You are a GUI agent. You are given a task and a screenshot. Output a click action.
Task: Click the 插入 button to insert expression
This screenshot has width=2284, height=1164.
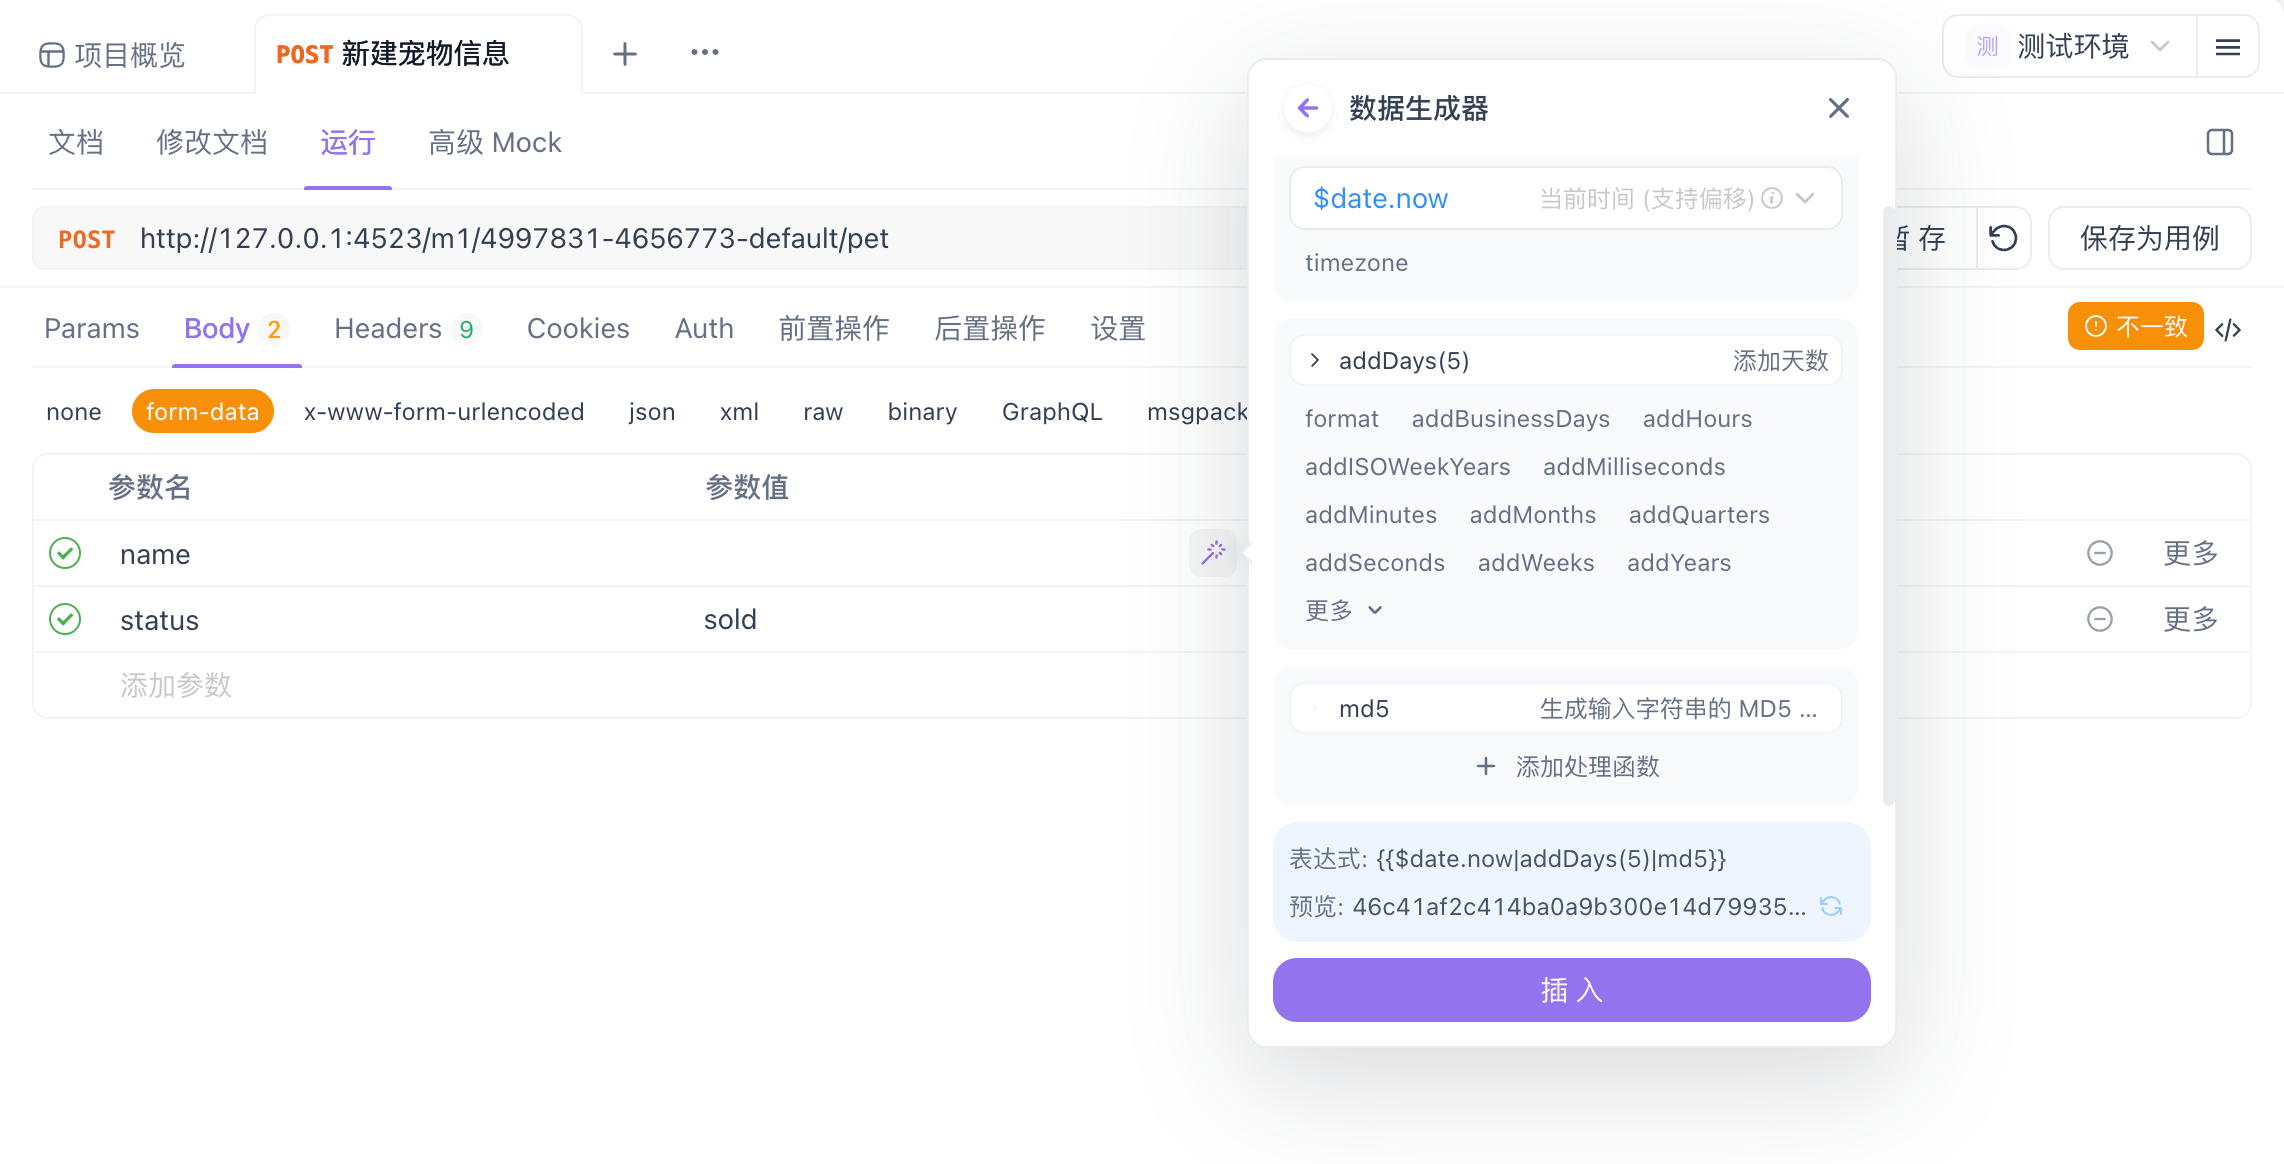tap(1570, 990)
